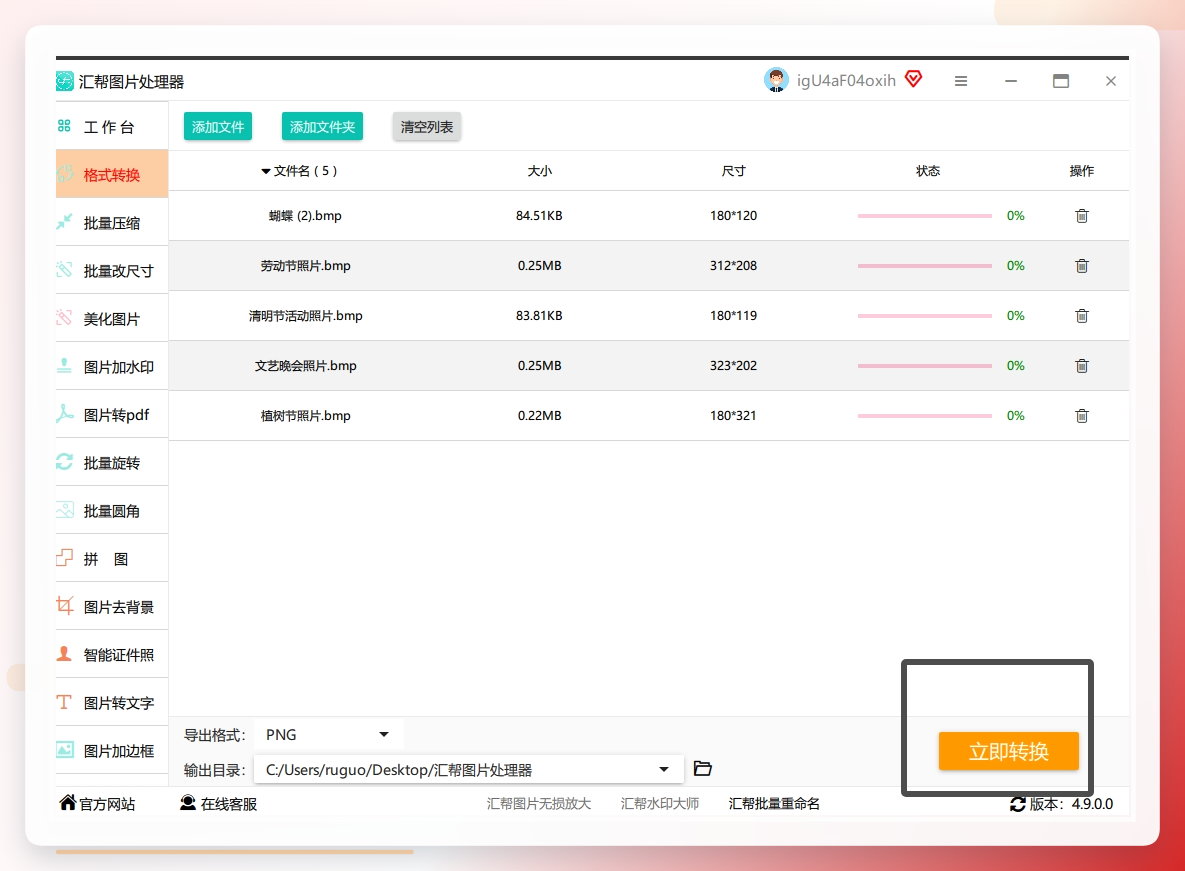Start conversion with 立即转换 button
This screenshot has width=1185, height=871.
coord(1008,751)
